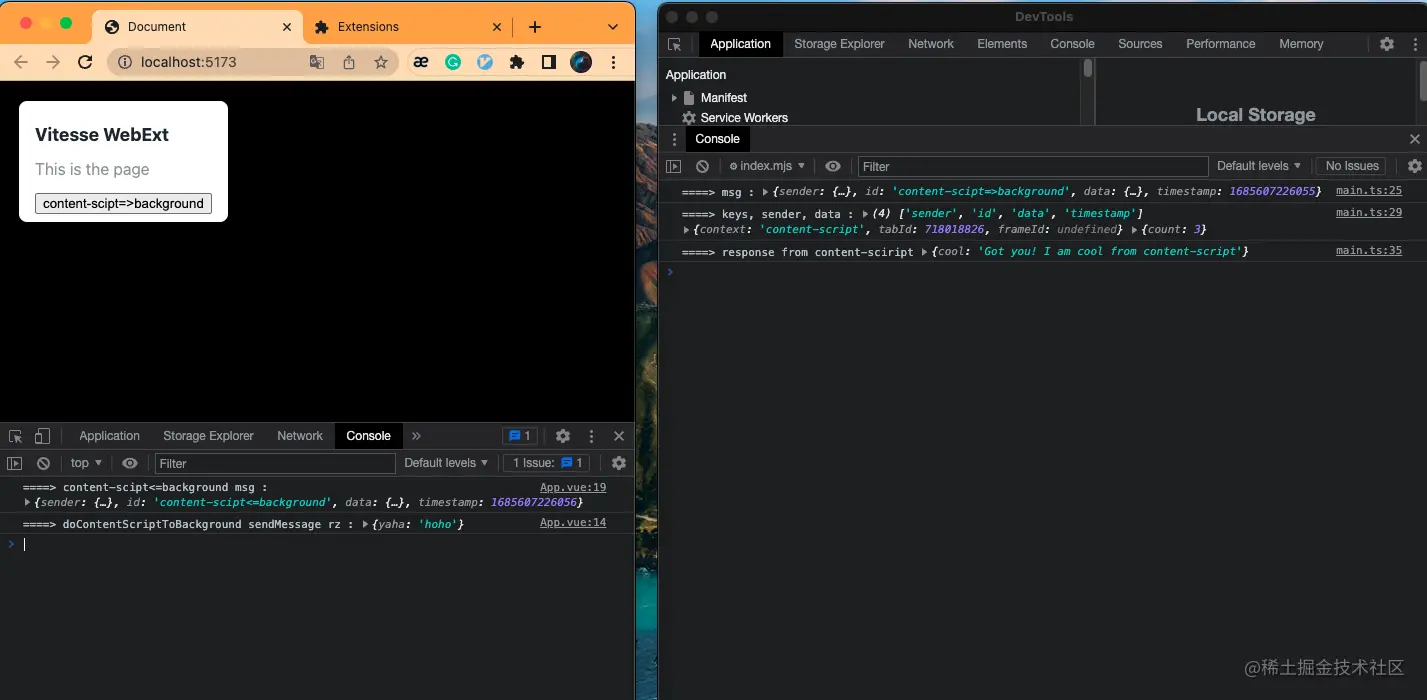Close the Console drawer in DevTools window

pos(1414,139)
